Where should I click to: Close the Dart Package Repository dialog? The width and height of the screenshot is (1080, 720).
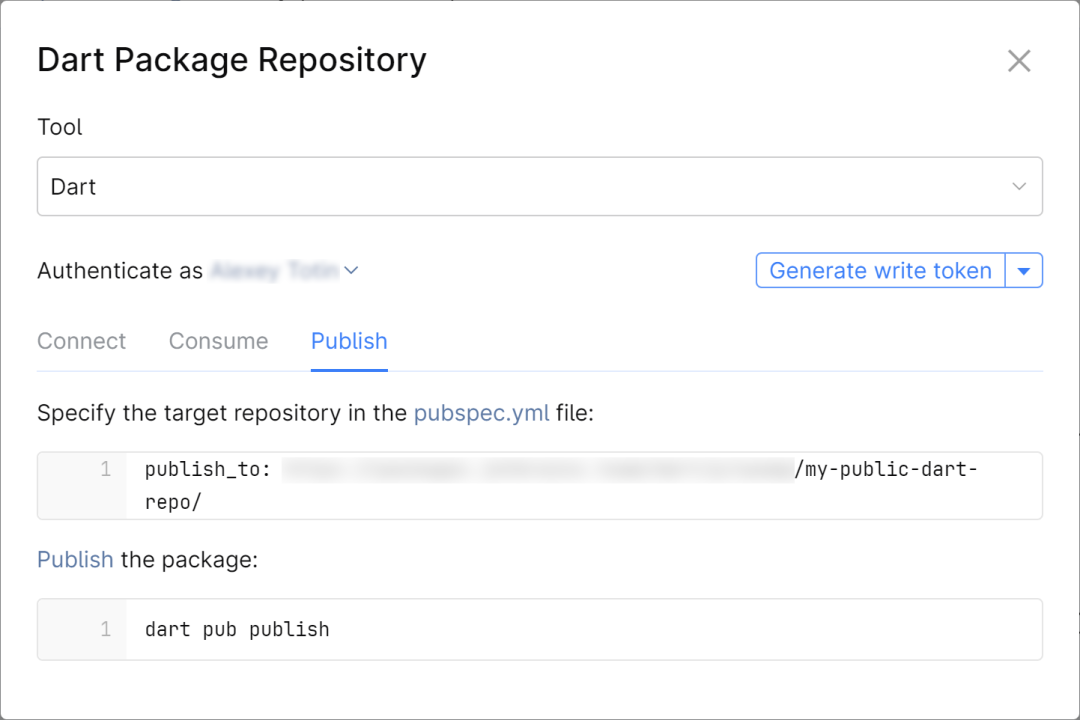[x=1019, y=61]
